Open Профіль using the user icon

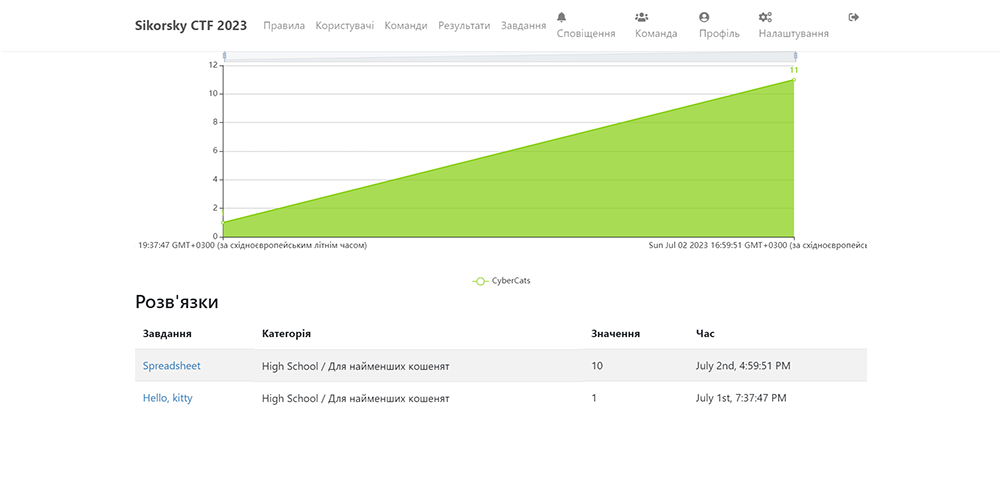704,17
